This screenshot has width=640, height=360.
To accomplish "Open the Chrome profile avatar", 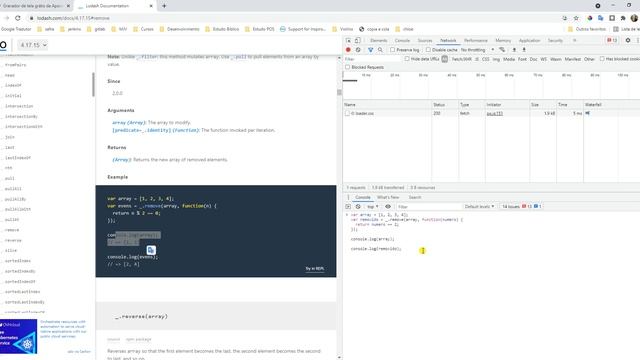I will click(x=634, y=18).
